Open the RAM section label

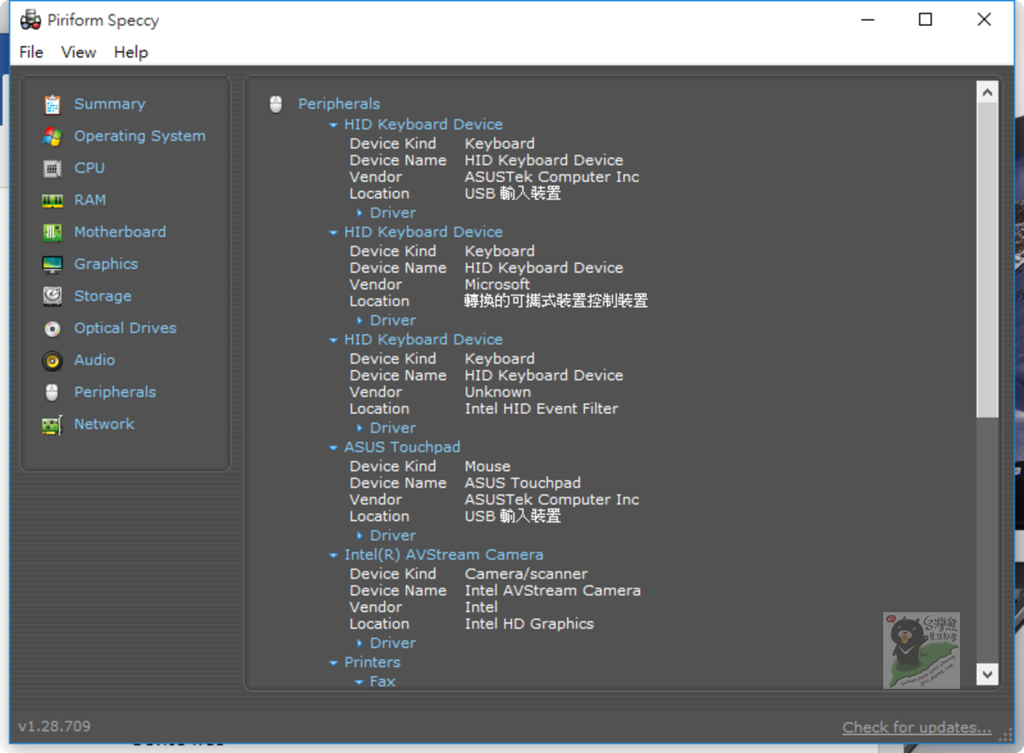(x=90, y=200)
